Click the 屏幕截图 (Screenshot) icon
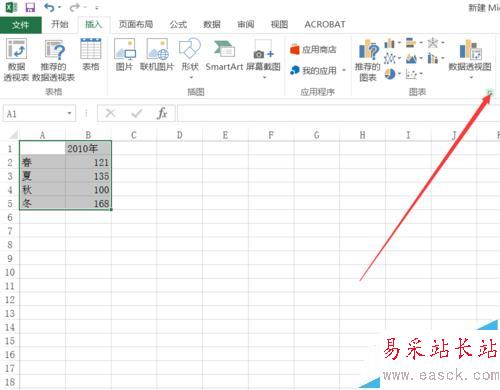Image resolution: width=500 pixels, height=390 pixels. 263,49
